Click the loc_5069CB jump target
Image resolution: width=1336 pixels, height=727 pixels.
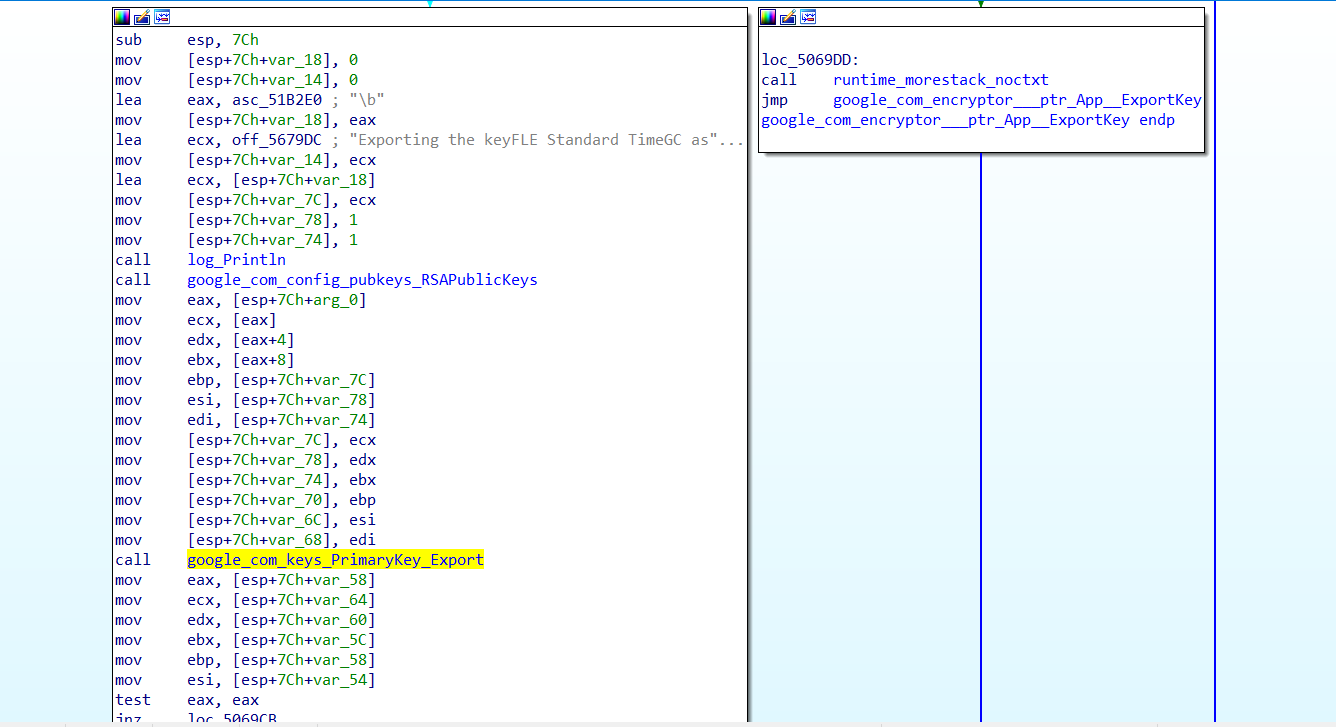232,719
